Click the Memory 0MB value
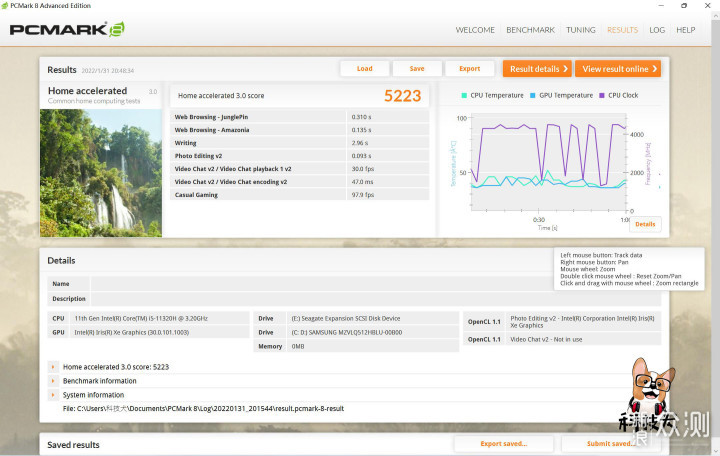 [x=298, y=346]
